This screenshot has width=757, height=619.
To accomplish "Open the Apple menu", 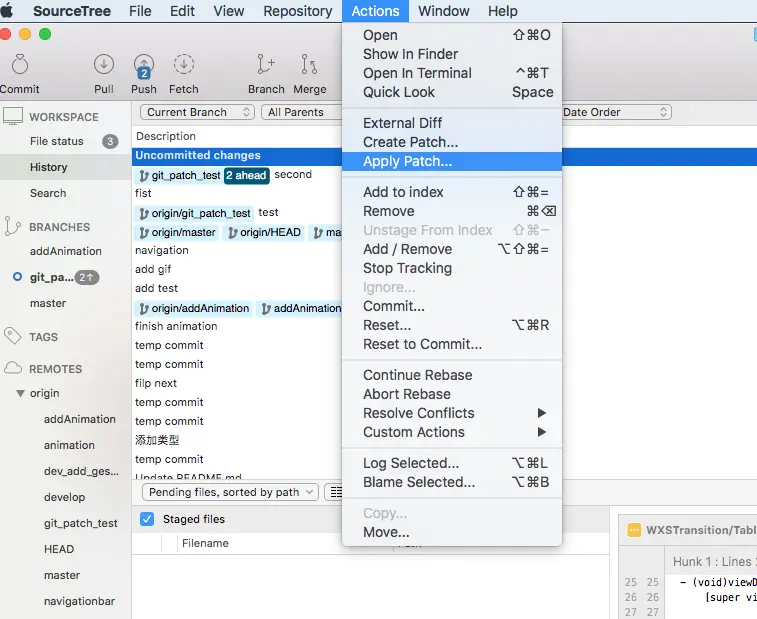I will (7, 10).
